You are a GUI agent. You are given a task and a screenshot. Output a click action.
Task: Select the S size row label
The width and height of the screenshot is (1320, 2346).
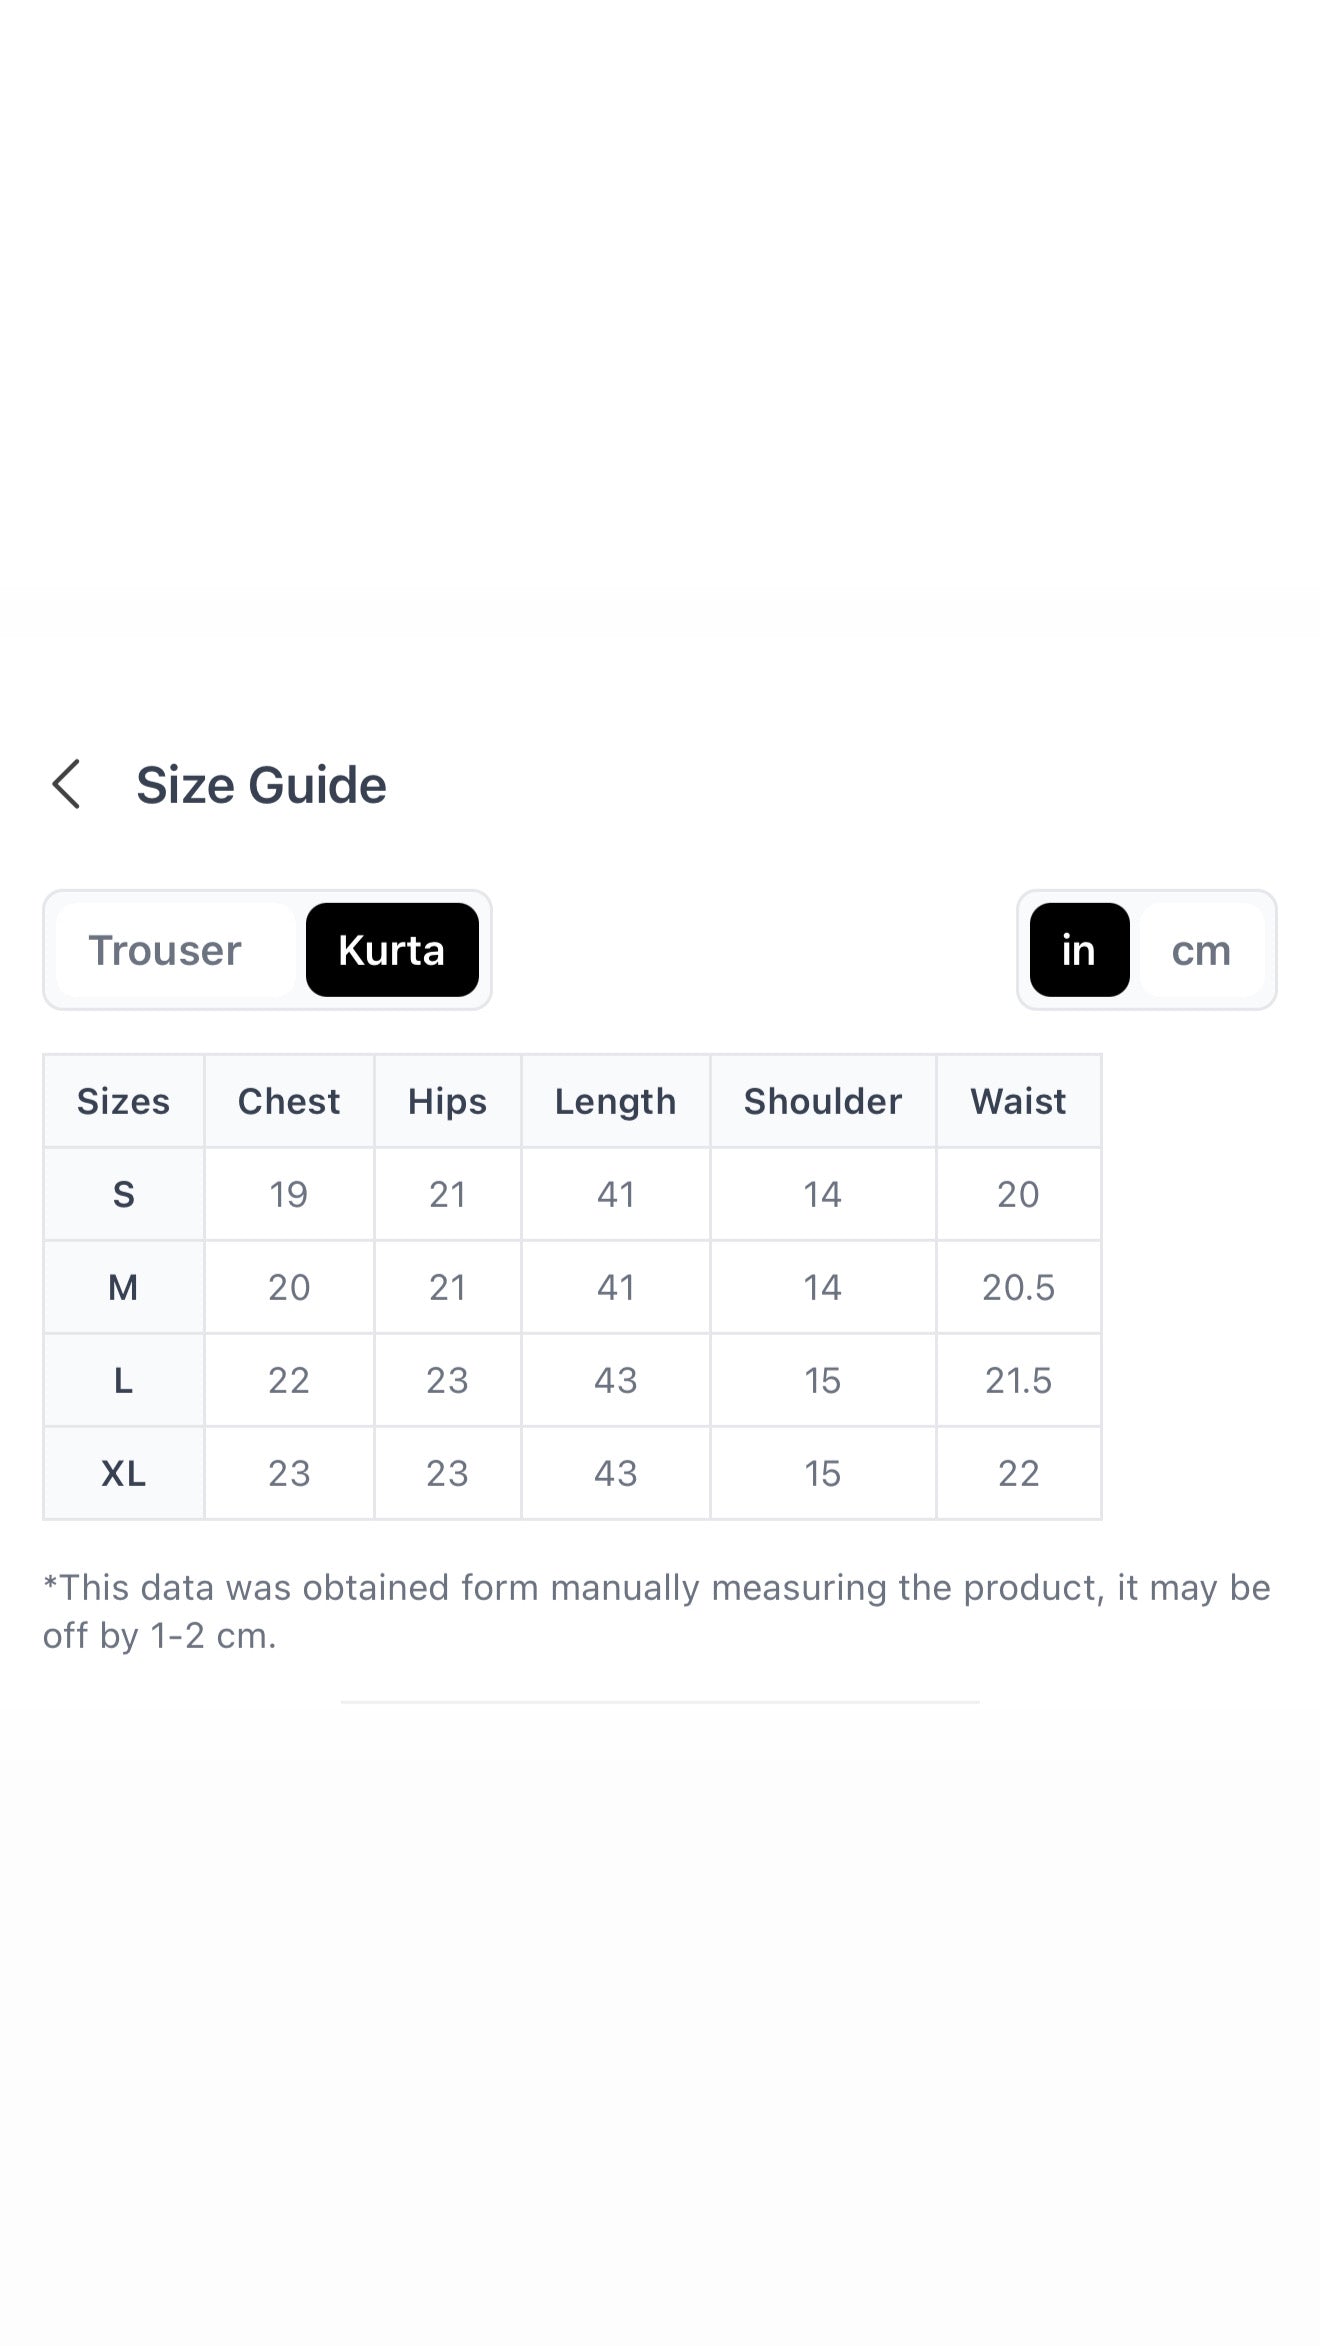(124, 1194)
